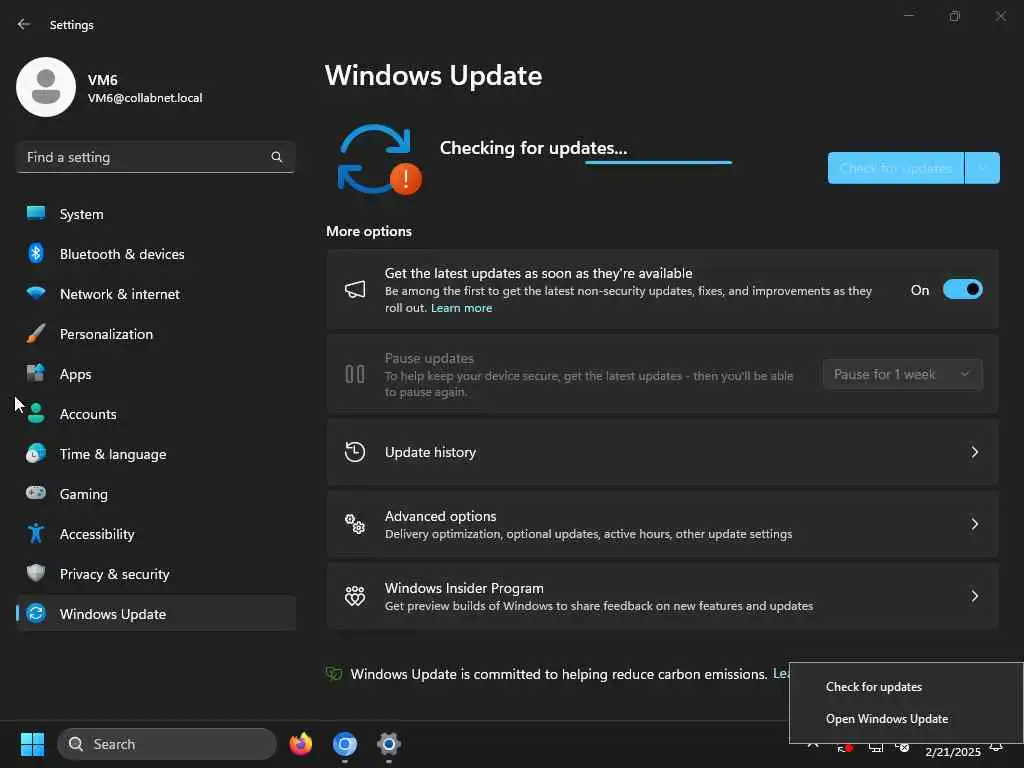Expand Advanced options with its chevron

[974, 524]
